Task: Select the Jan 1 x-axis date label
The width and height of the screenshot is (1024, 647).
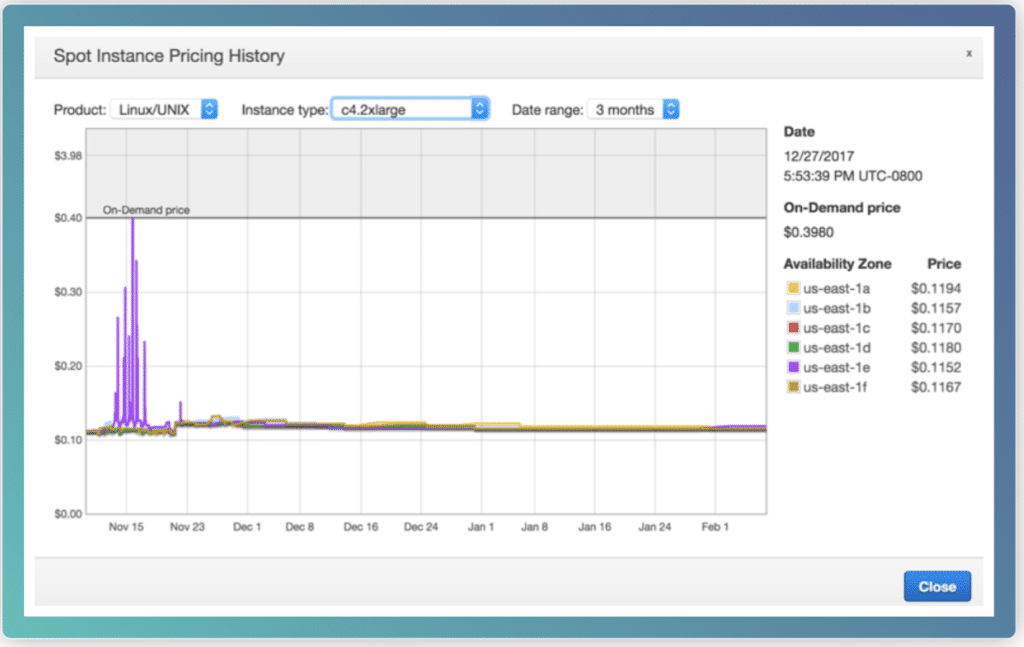Action: tap(481, 526)
